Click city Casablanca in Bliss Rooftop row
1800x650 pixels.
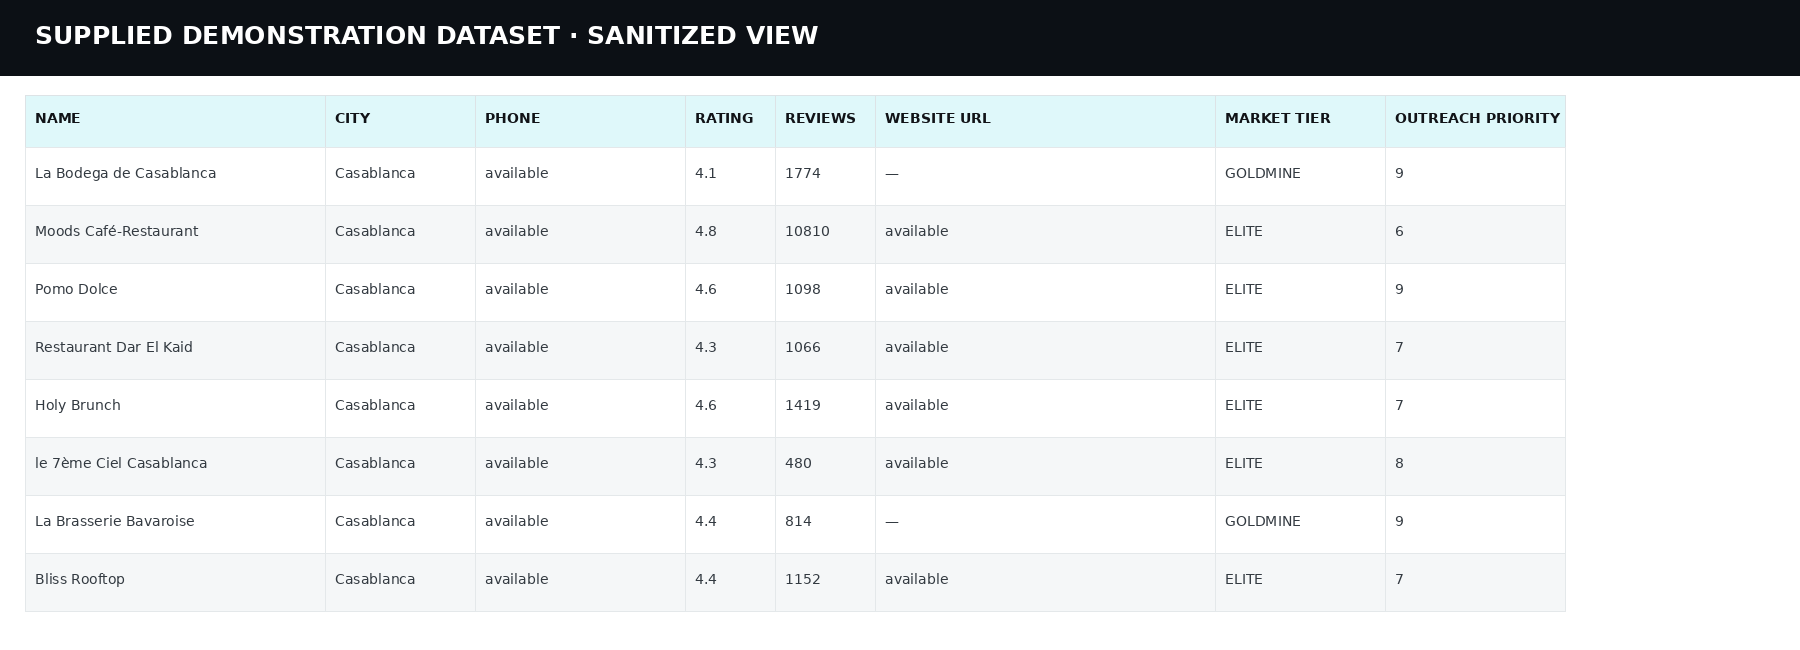(375, 579)
